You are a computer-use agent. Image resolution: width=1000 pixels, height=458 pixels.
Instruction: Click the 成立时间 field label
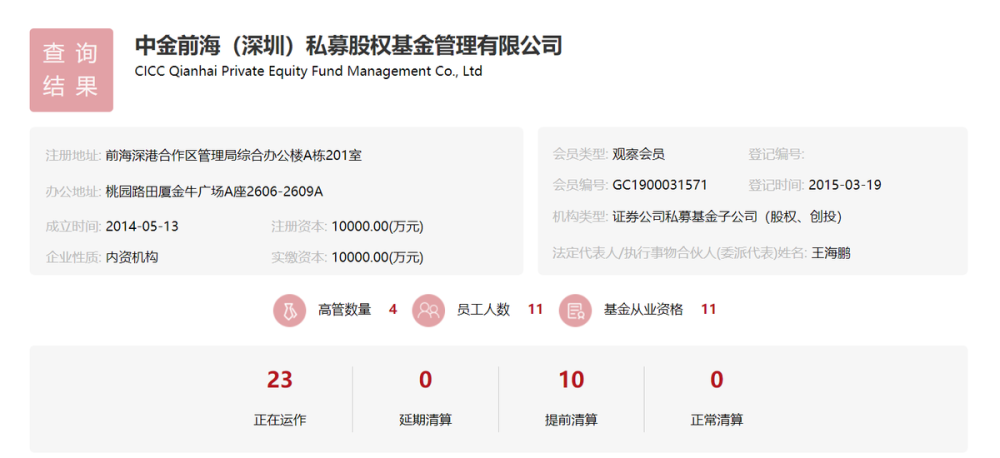[73, 226]
